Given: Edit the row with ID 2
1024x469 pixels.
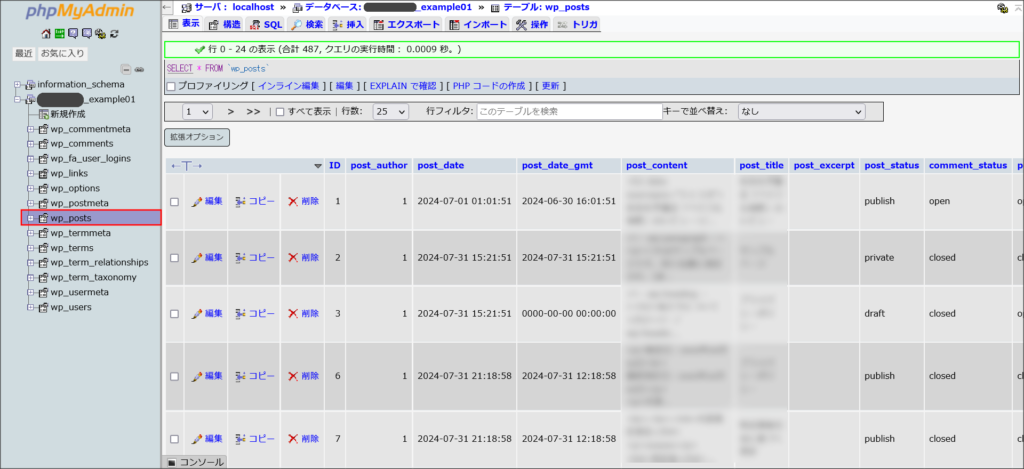Looking at the screenshot, I should coord(207,257).
